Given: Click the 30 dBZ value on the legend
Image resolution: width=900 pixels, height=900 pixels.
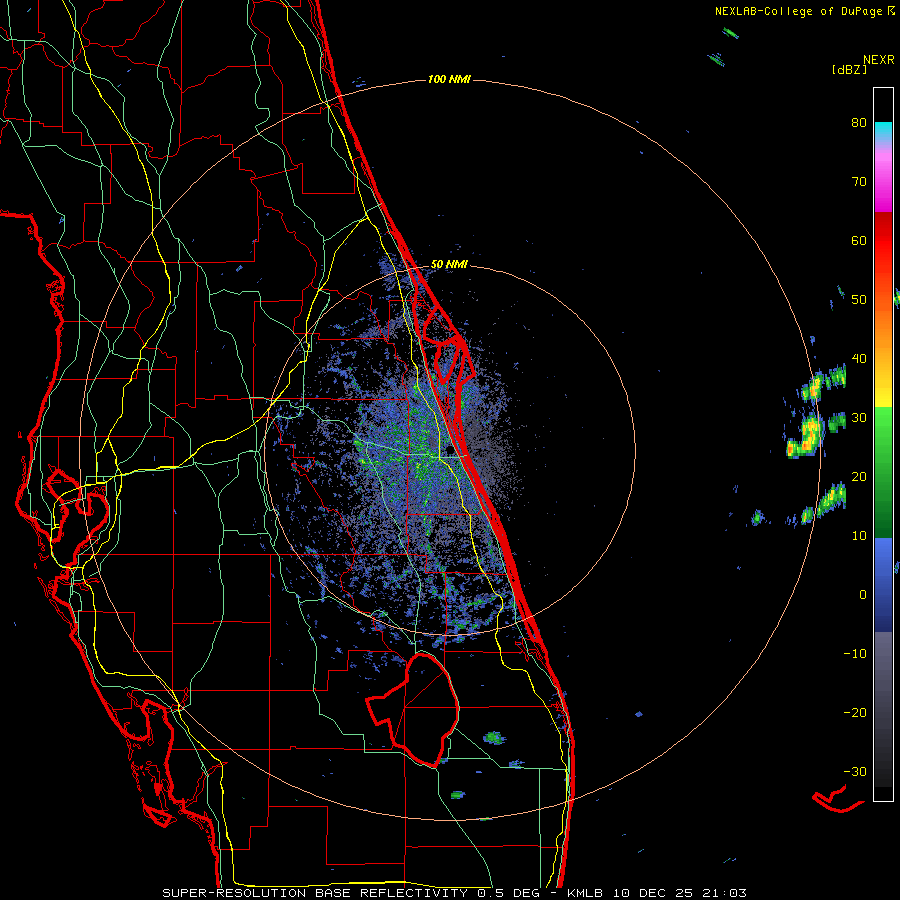Looking at the screenshot, I should 859,417.
